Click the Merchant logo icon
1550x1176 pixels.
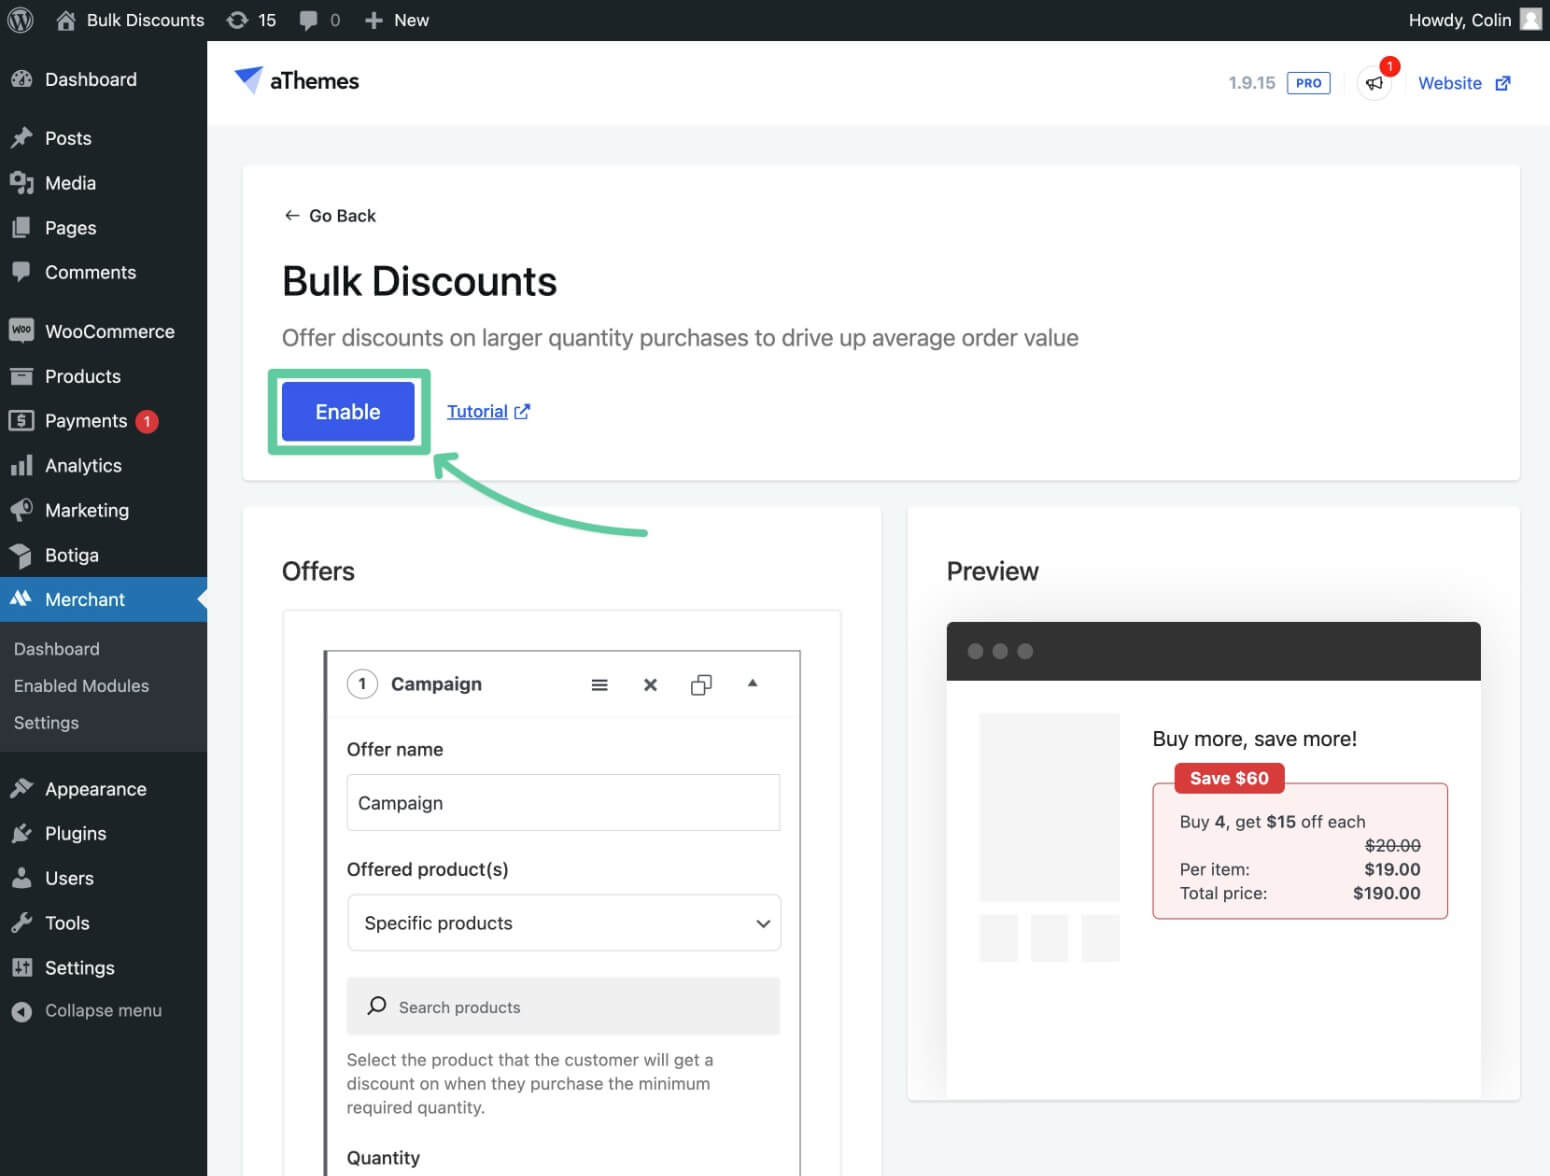[21, 599]
